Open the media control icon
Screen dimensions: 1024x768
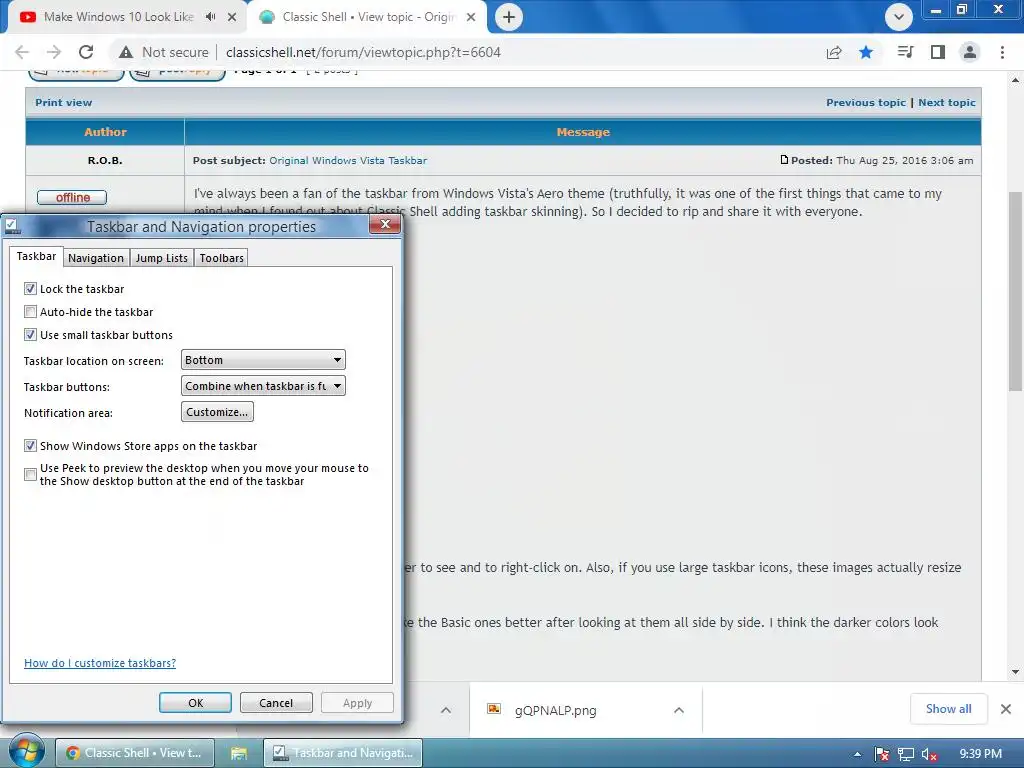[905, 52]
